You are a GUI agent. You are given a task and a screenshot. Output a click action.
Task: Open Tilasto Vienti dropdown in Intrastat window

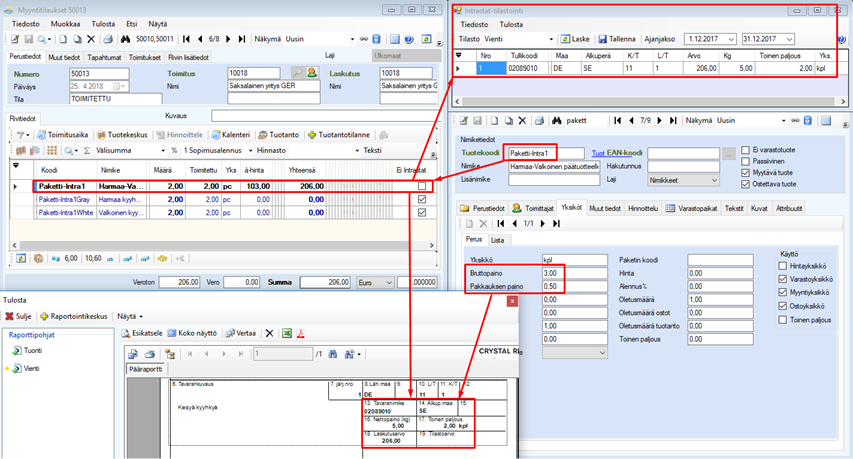[x=551, y=39]
